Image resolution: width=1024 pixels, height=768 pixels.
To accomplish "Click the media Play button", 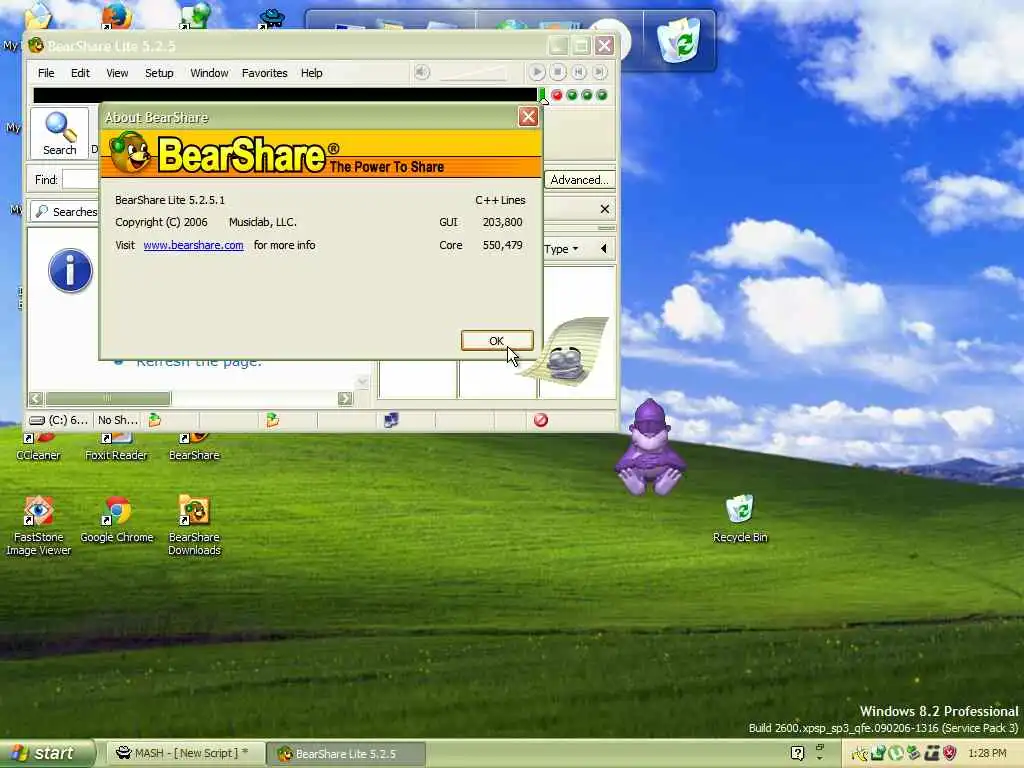I will tap(537, 72).
